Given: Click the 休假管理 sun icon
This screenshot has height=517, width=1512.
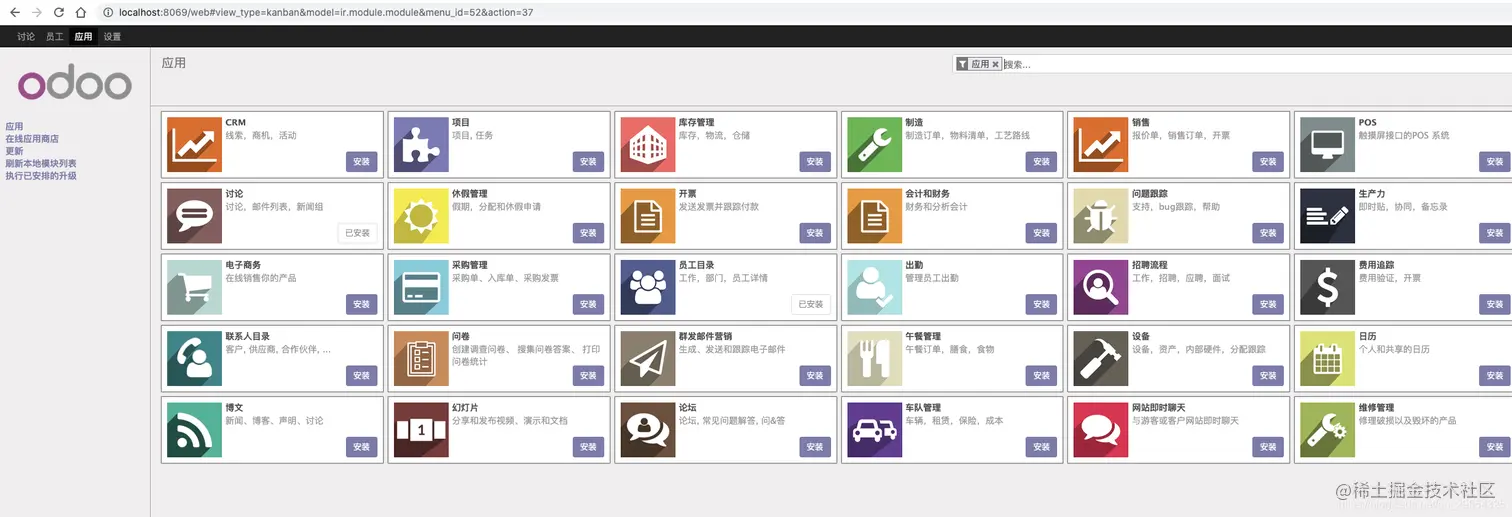Looking at the screenshot, I should click(x=421, y=216).
